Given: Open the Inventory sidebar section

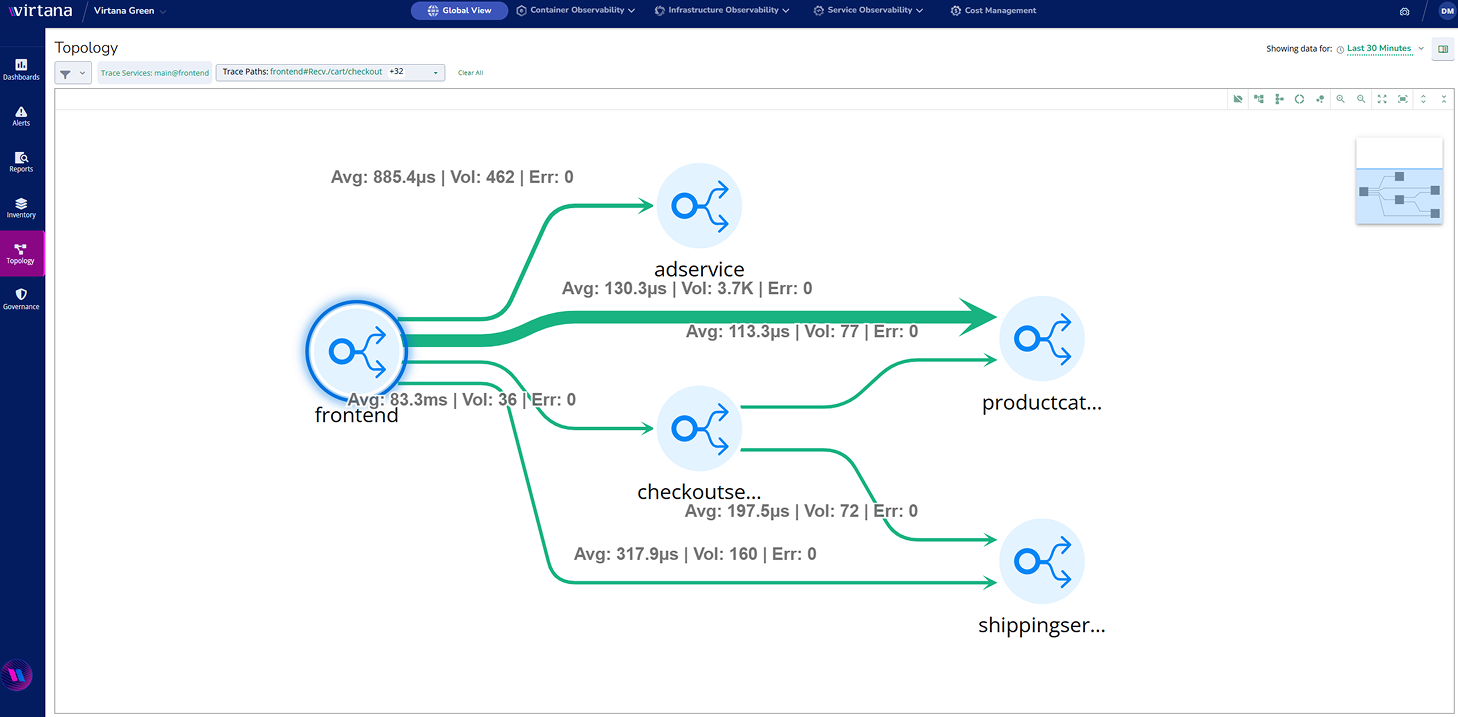Looking at the screenshot, I should pyautogui.click(x=21, y=208).
